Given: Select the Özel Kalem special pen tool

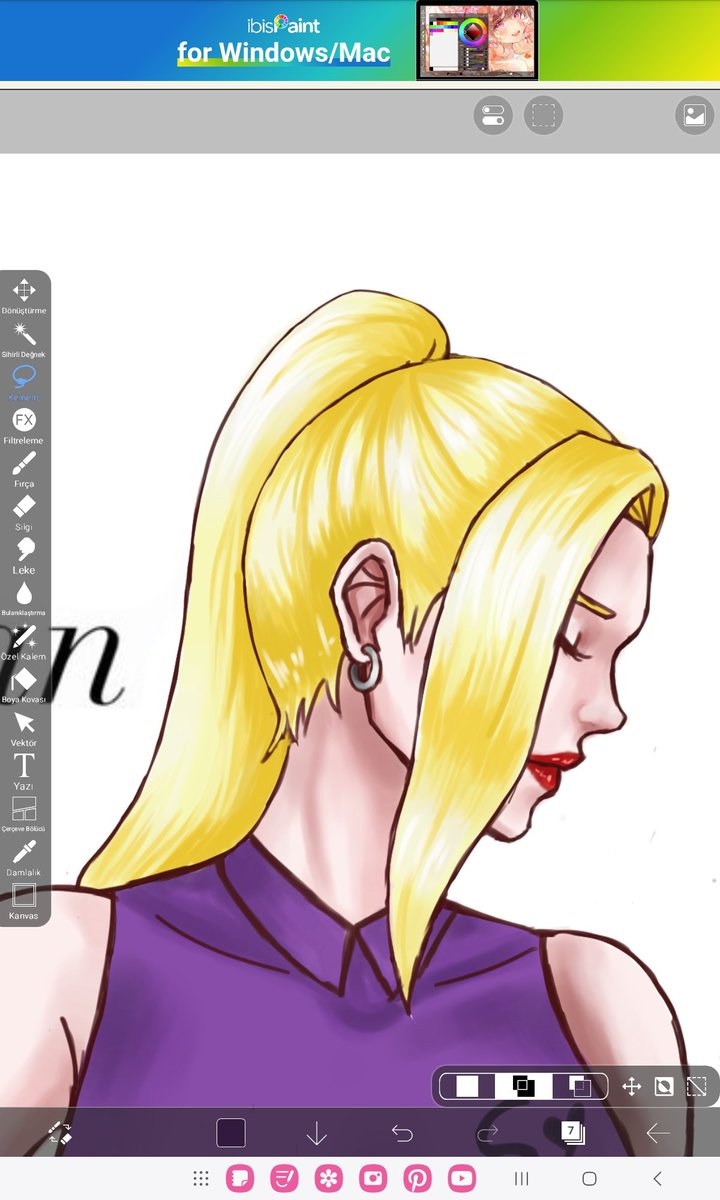Looking at the screenshot, I should click(24, 641).
